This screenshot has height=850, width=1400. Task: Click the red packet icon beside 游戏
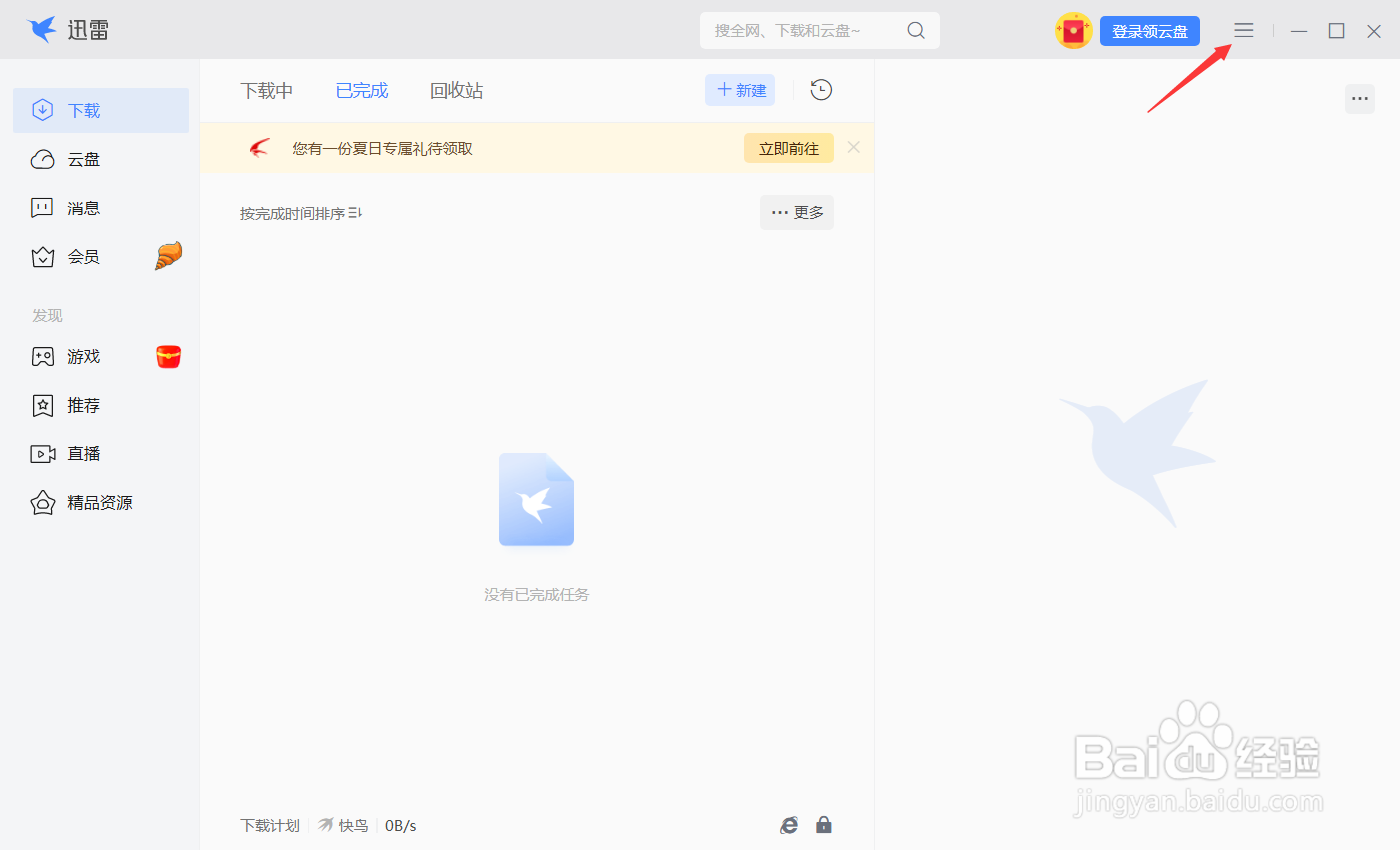point(169,356)
